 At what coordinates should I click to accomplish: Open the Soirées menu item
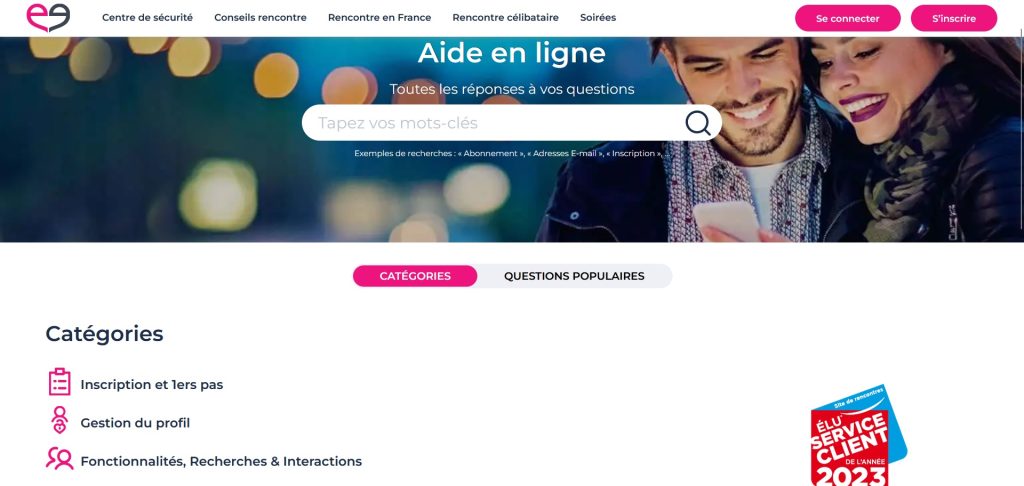tap(598, 18)
